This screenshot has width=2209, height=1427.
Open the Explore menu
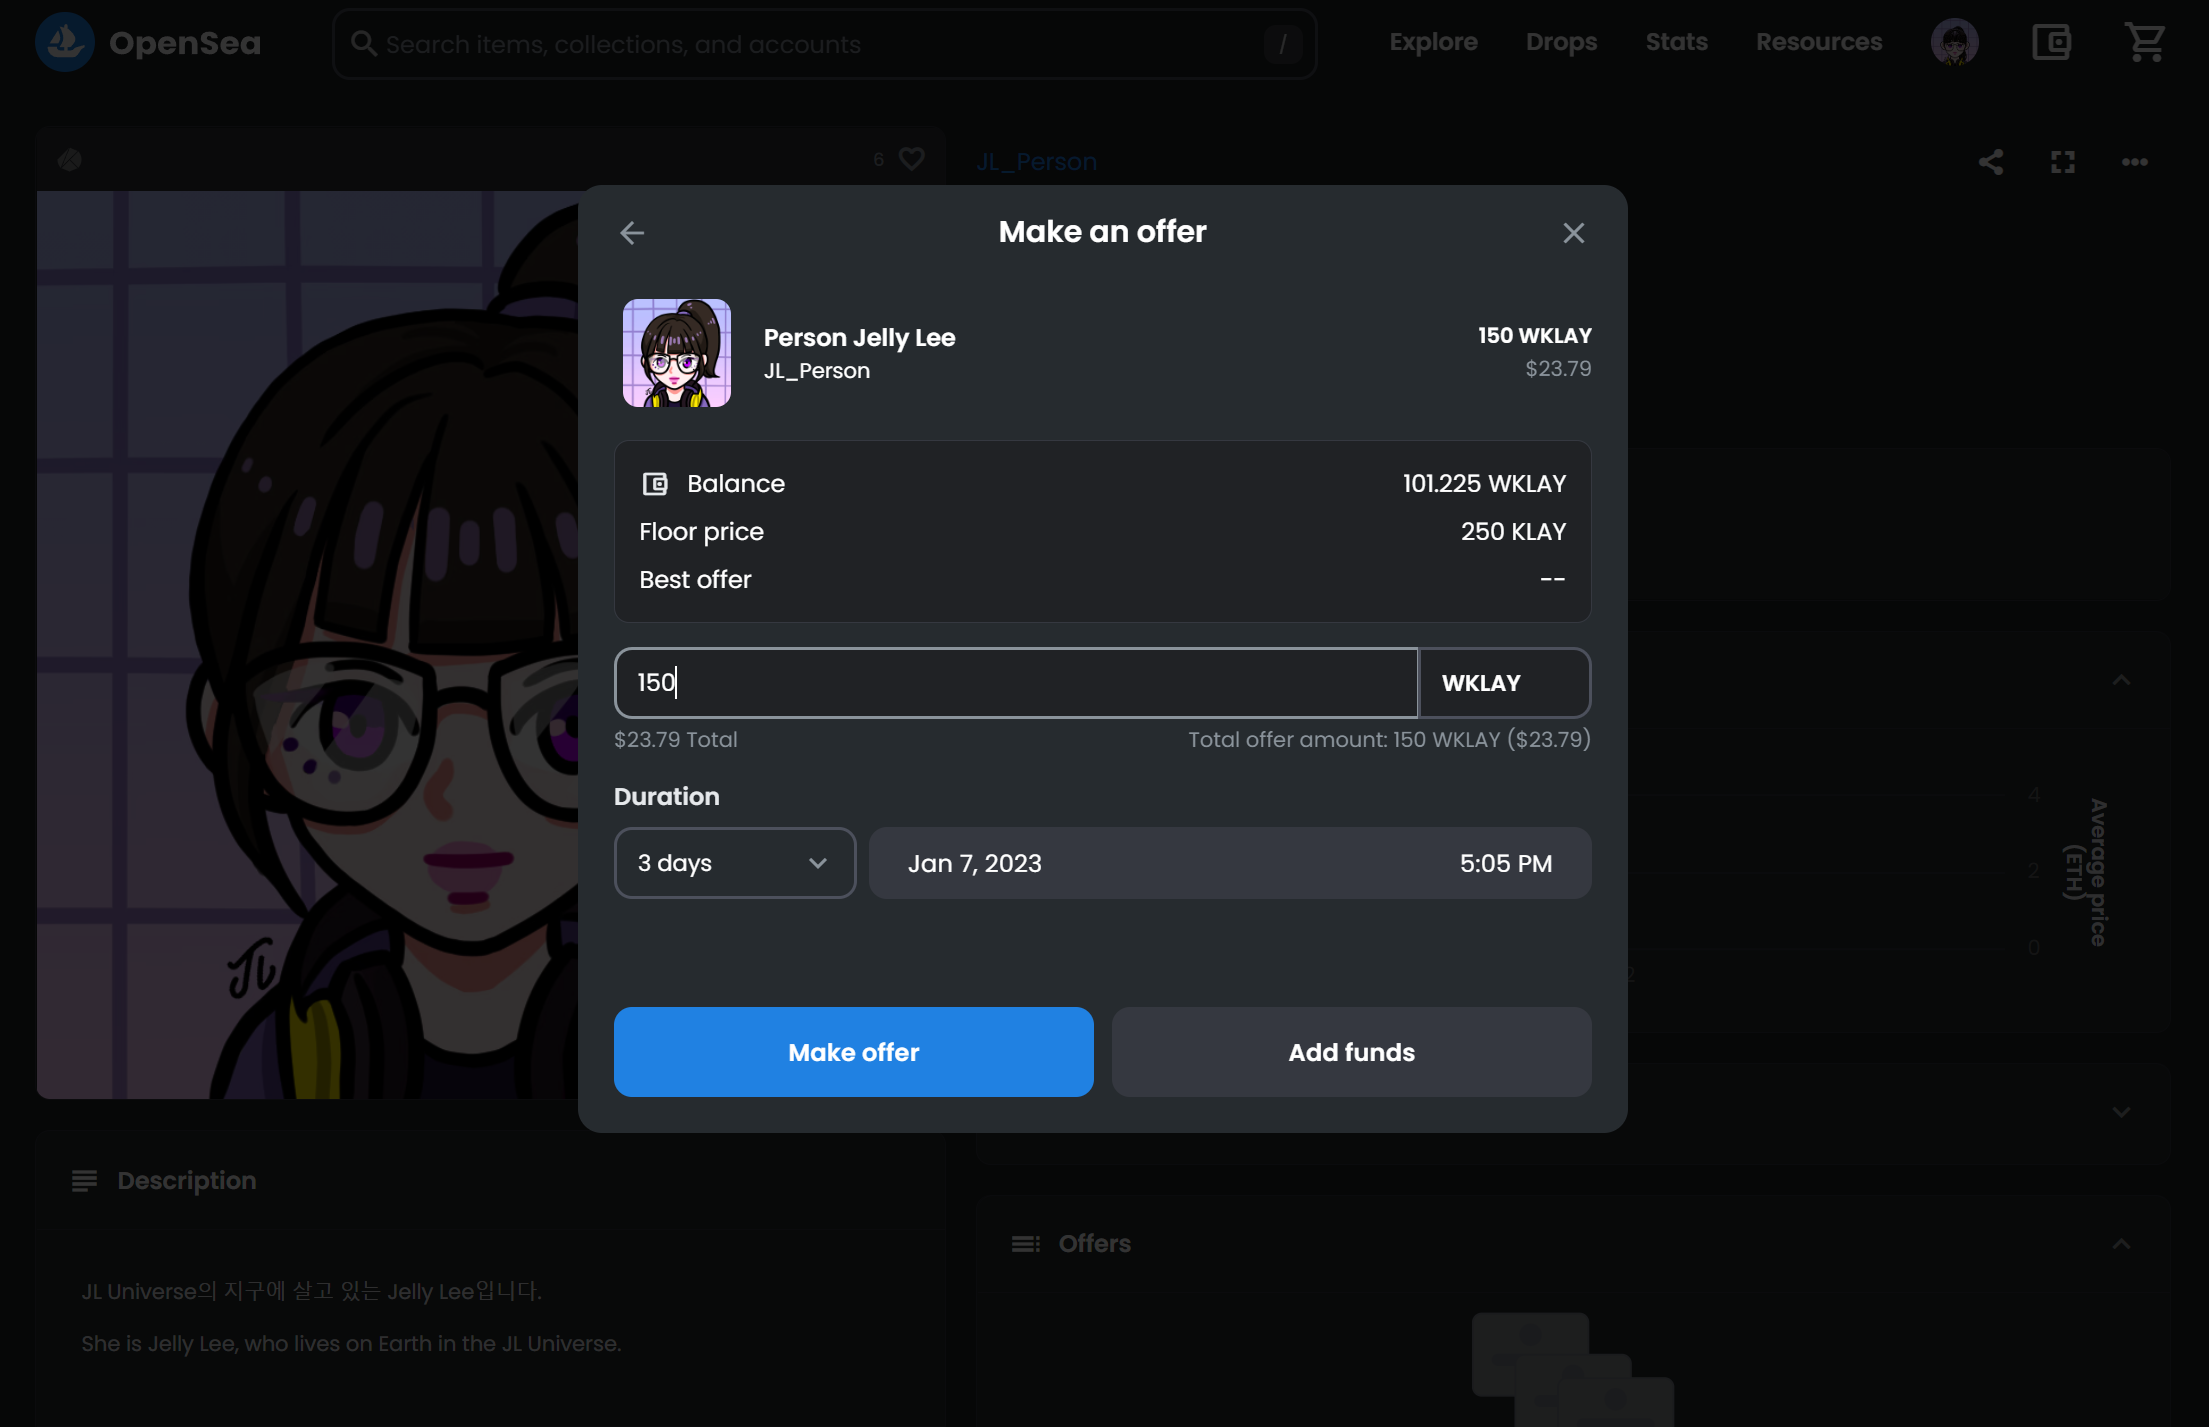pyautogui.click(x=1433, y=43)
